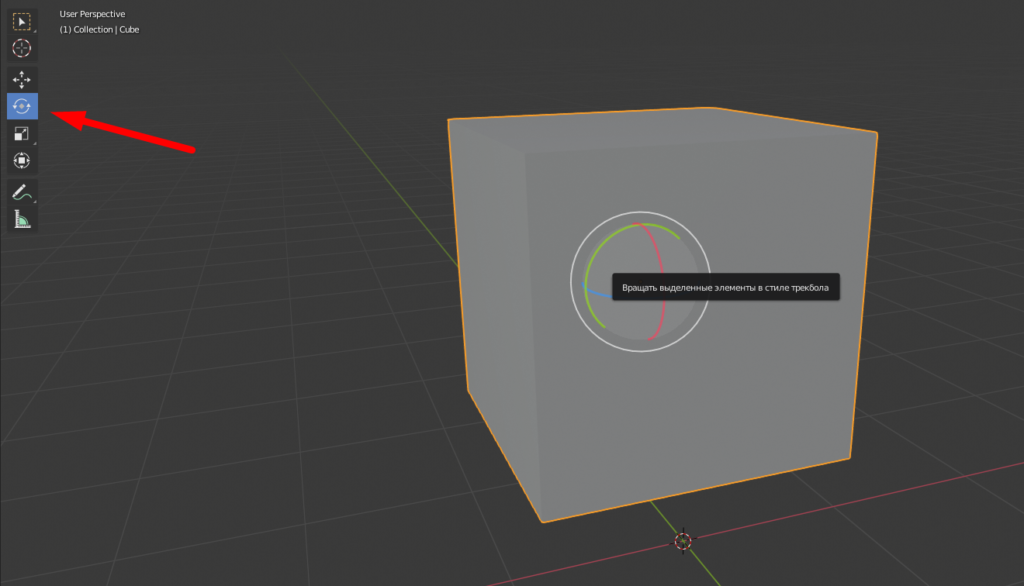Enable the Measure ruler tool
1024x586 pixels.
21,219
